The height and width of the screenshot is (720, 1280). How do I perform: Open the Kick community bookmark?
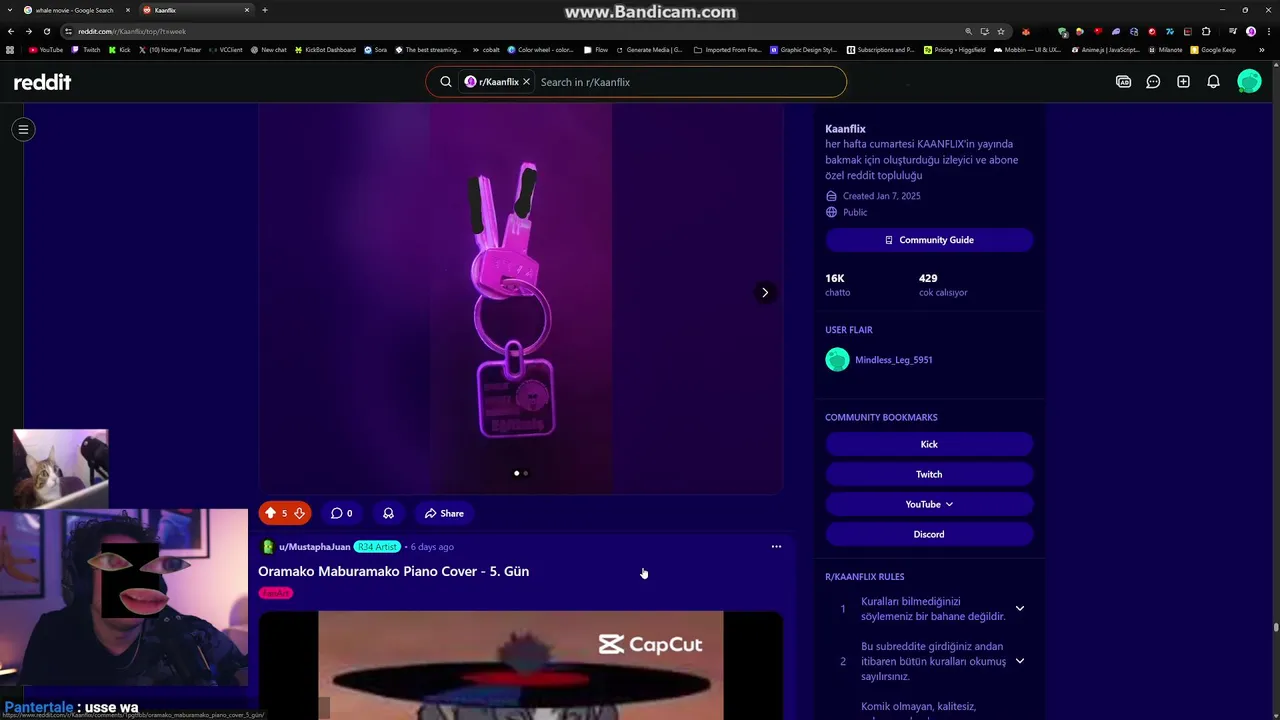click(929, 444)
